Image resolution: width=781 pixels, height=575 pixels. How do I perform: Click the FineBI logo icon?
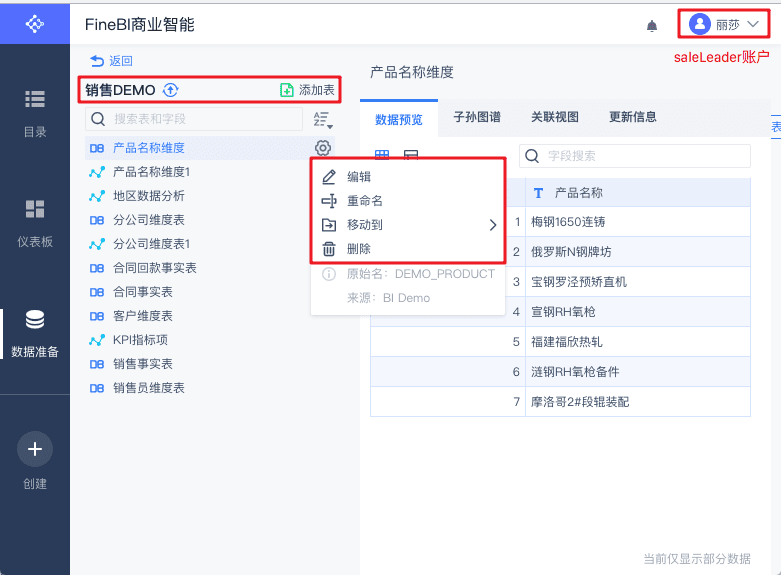pyautogui.click(x=34, y=23)
